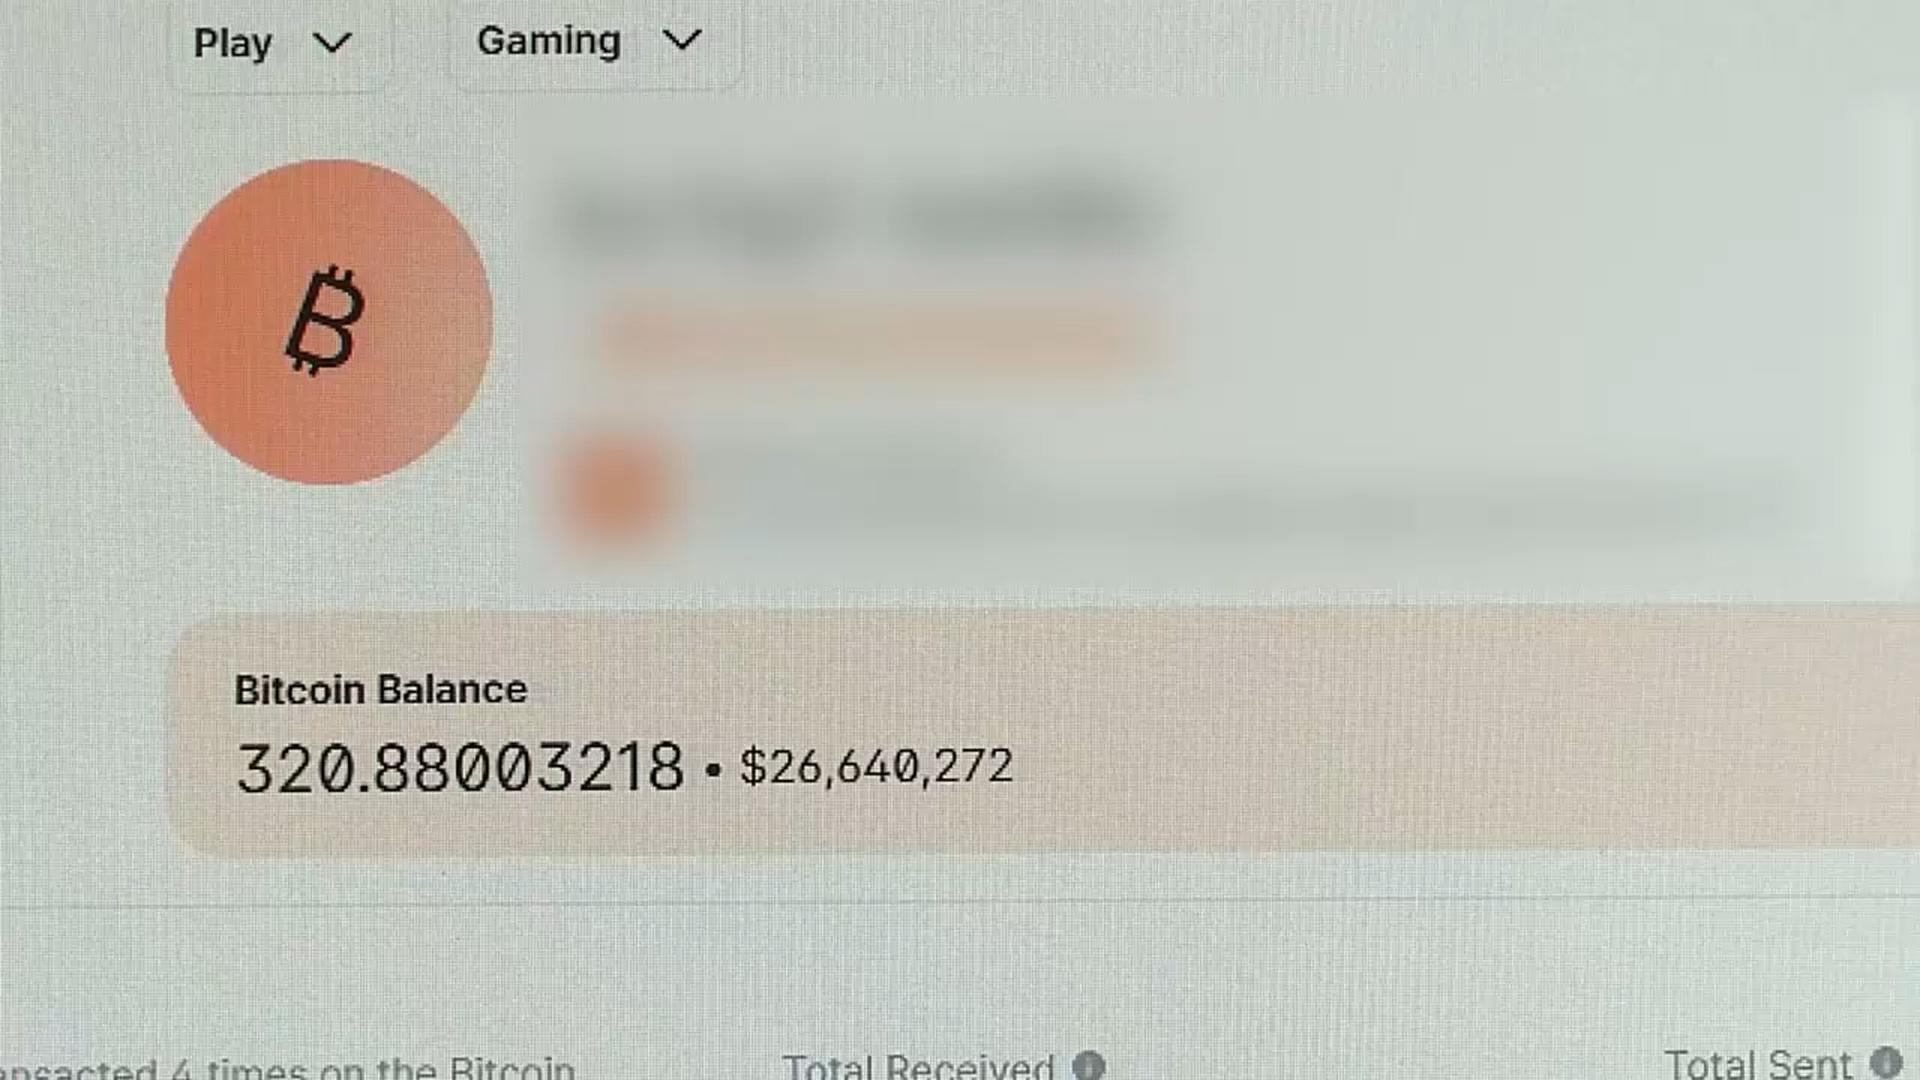
Task: Expand the Gaming chevron arrow
Action: tap(682, 41)
